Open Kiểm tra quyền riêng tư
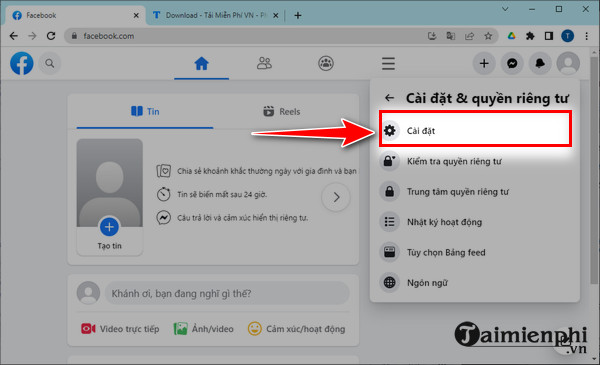This screenshot has width=600, height=365. (x=474, y=161)
